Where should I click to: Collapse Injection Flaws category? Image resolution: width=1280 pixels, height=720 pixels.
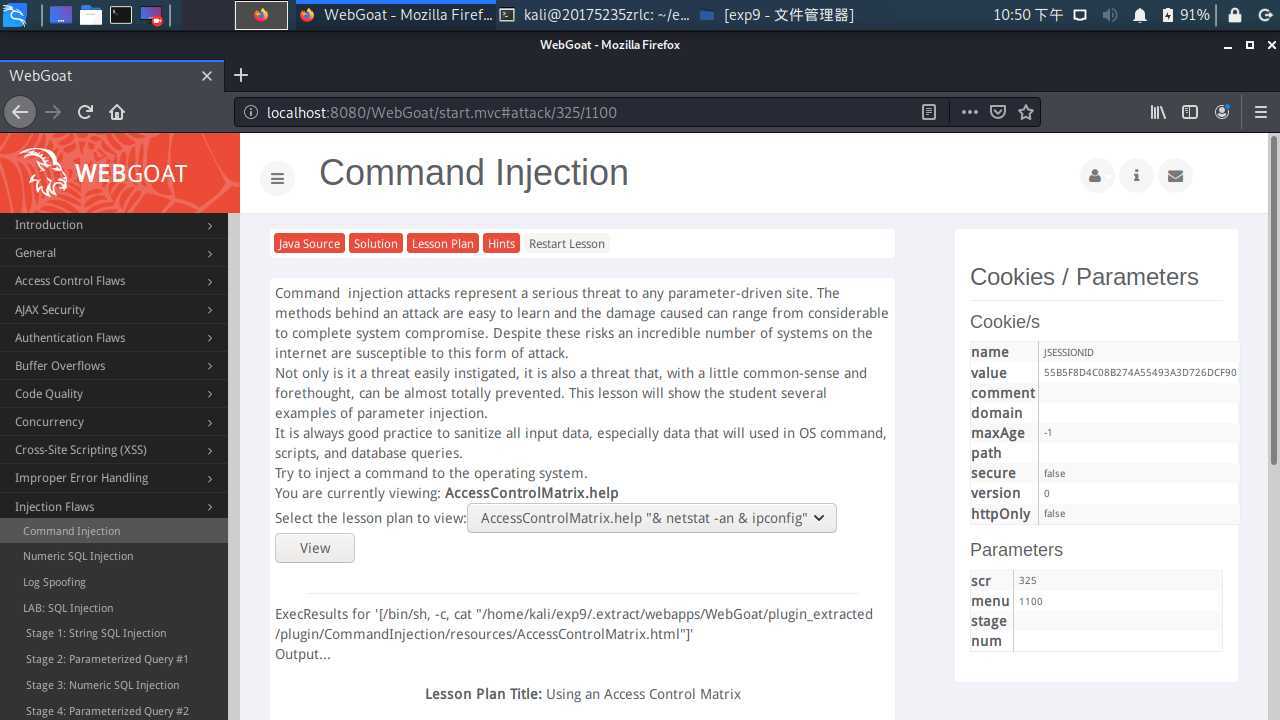click(114, 507)
